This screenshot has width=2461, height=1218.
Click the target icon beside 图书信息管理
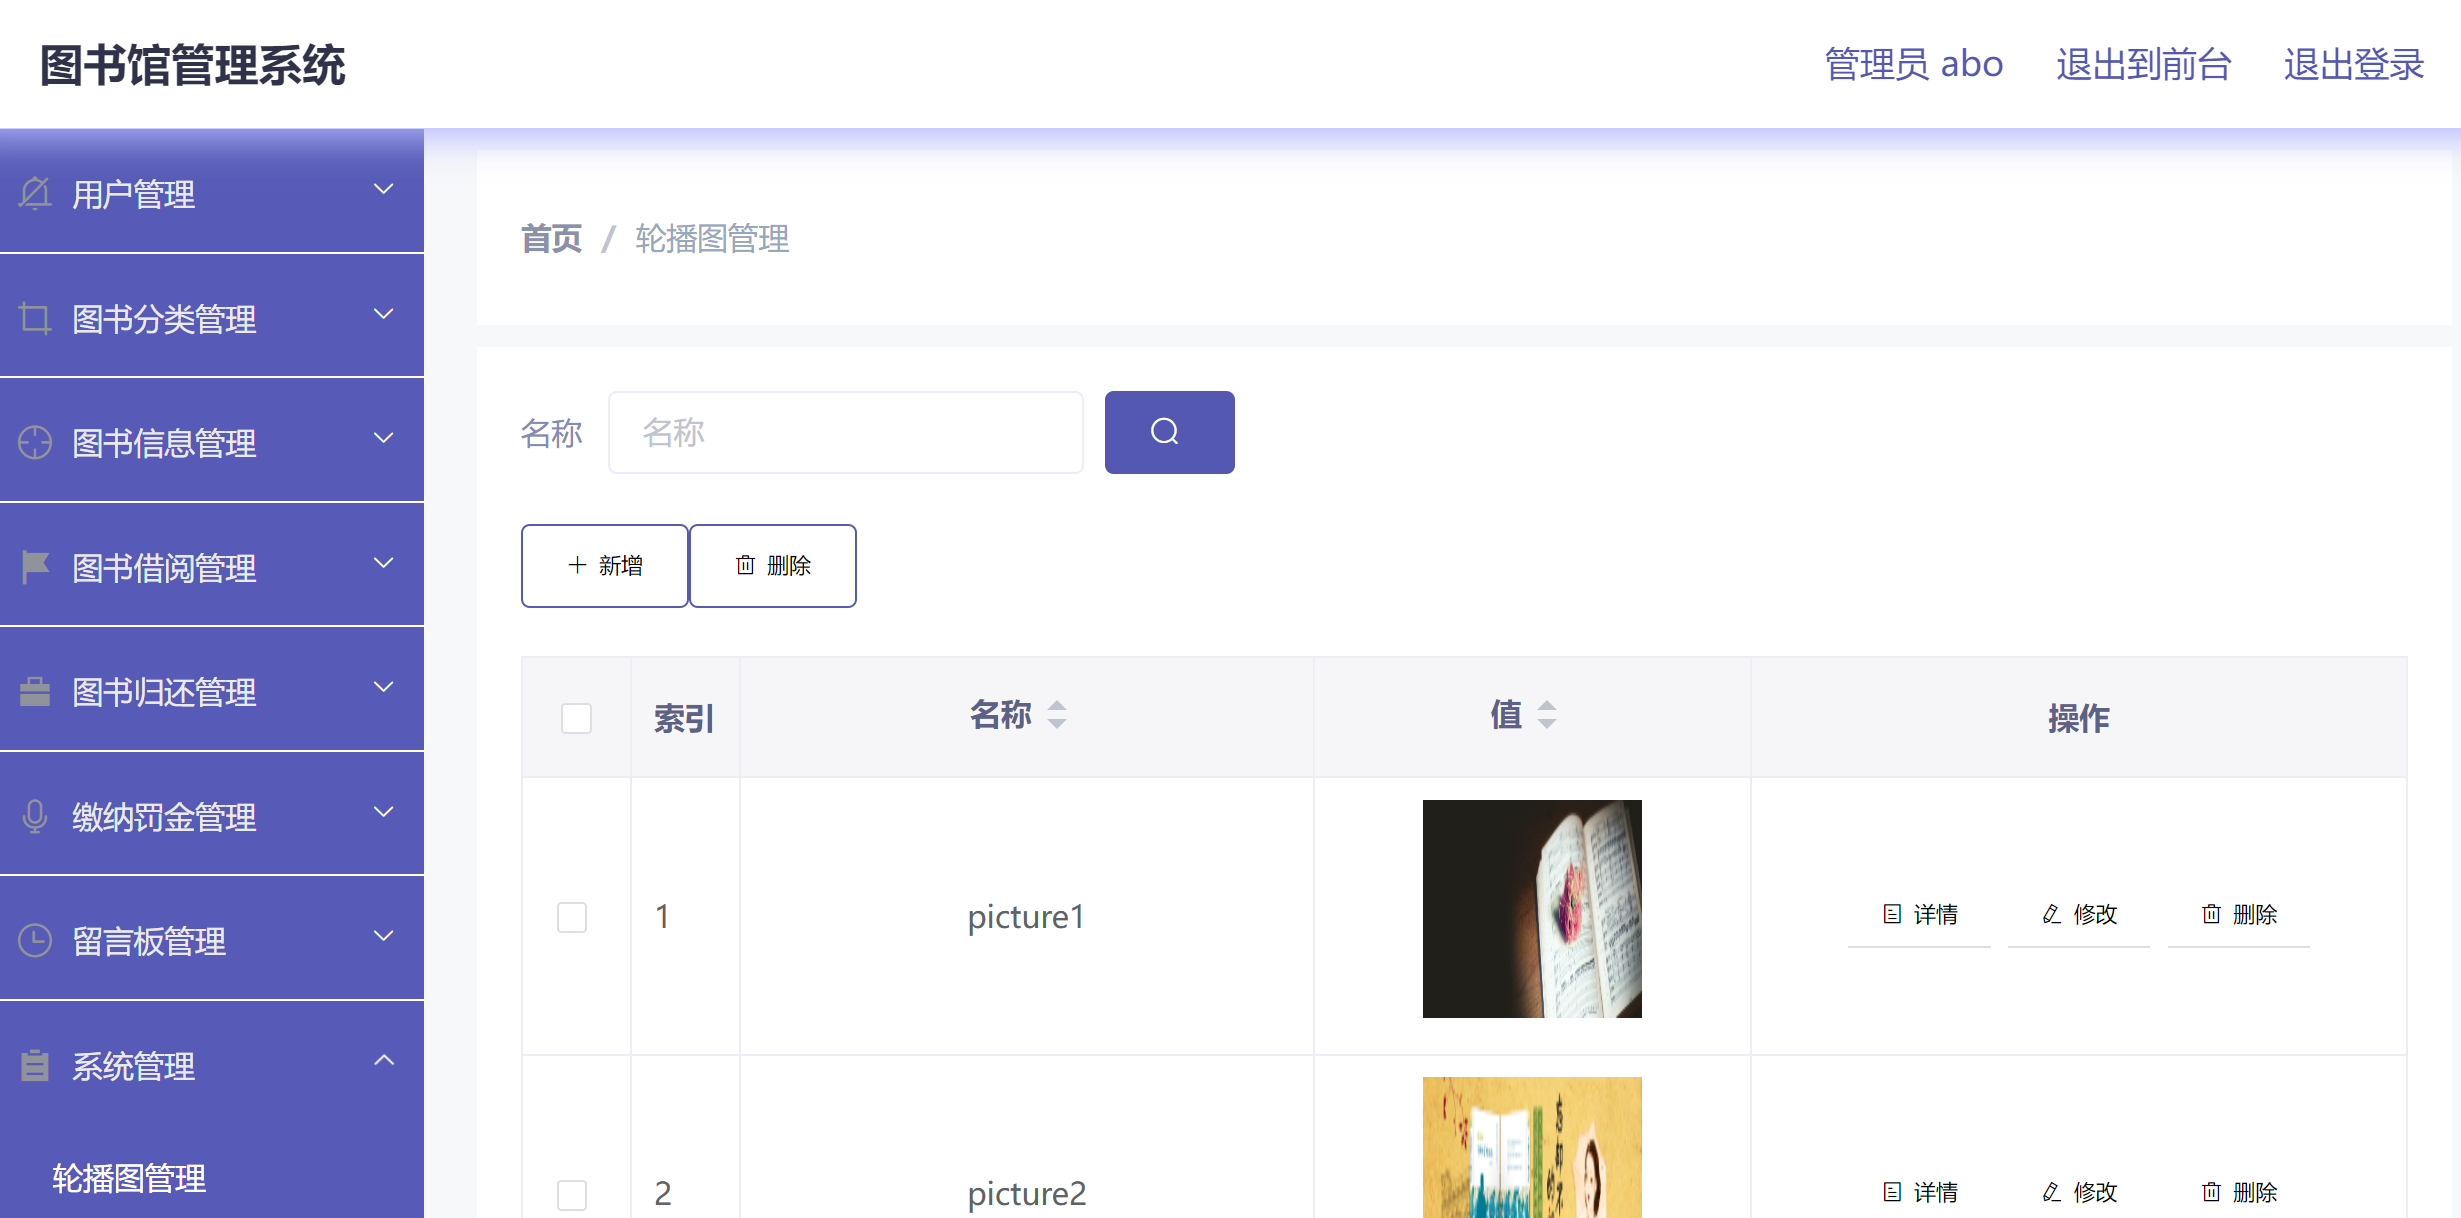pos(35,442)
